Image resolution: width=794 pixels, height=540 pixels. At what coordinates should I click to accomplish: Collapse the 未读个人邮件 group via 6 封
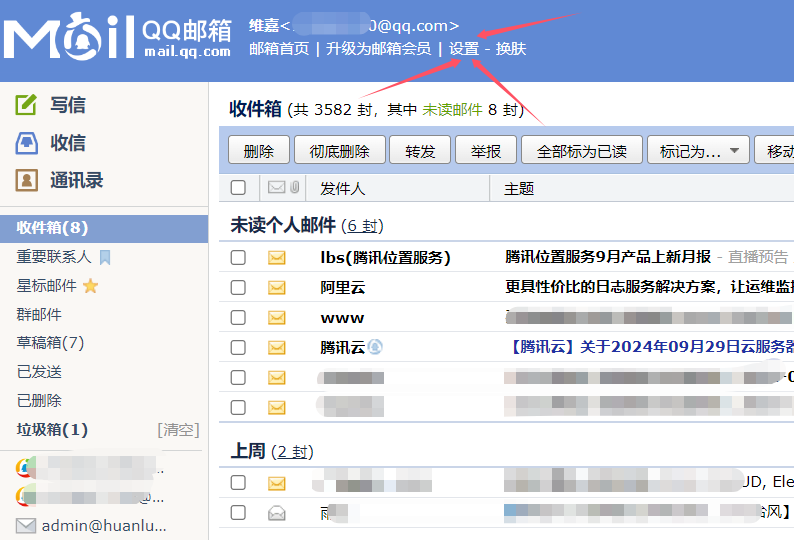(x=363, y=226)
